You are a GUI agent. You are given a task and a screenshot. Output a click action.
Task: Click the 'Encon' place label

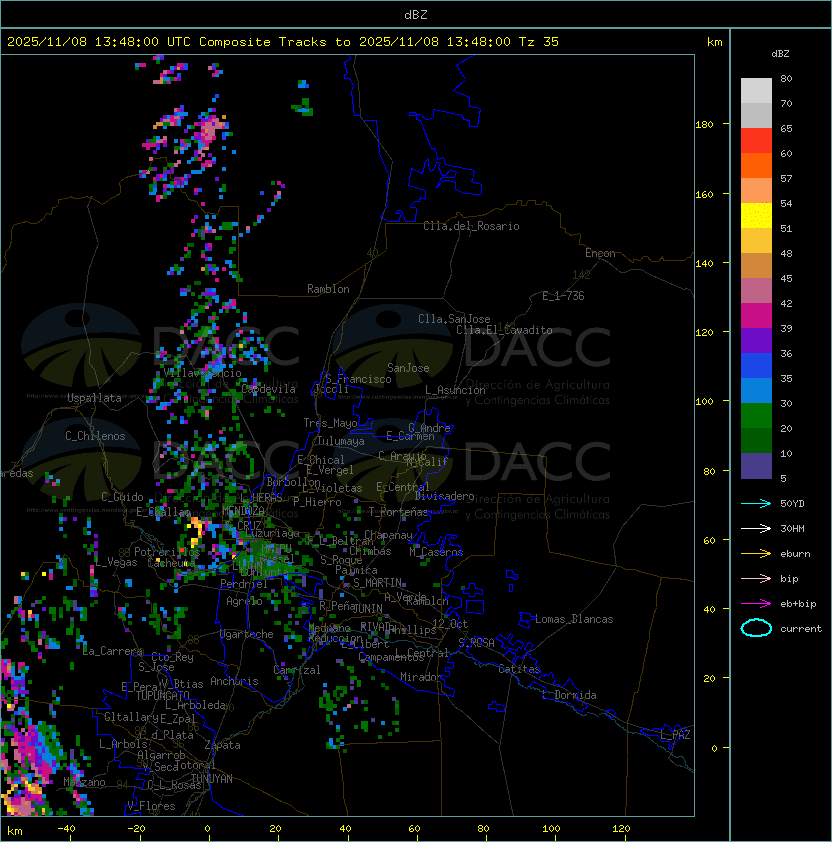click(x=600, y=253)
